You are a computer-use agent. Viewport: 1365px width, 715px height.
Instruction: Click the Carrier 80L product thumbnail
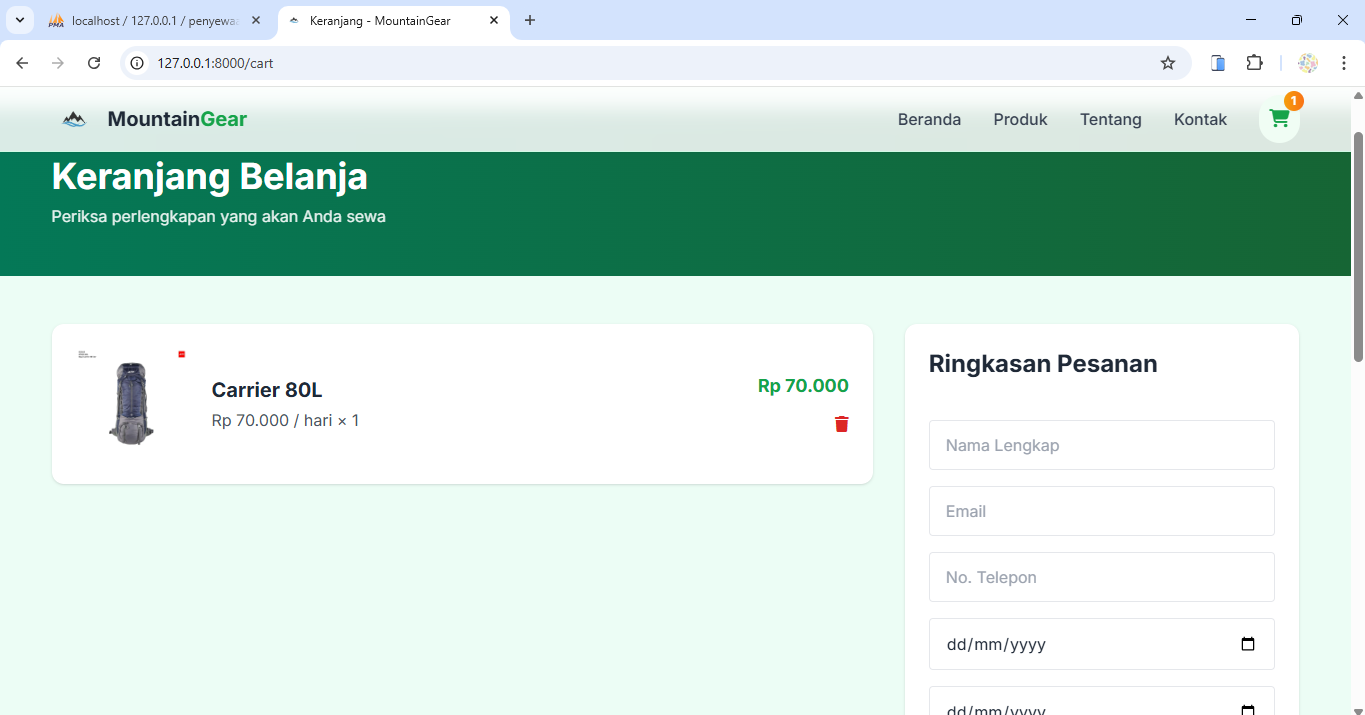pos(131,403)
